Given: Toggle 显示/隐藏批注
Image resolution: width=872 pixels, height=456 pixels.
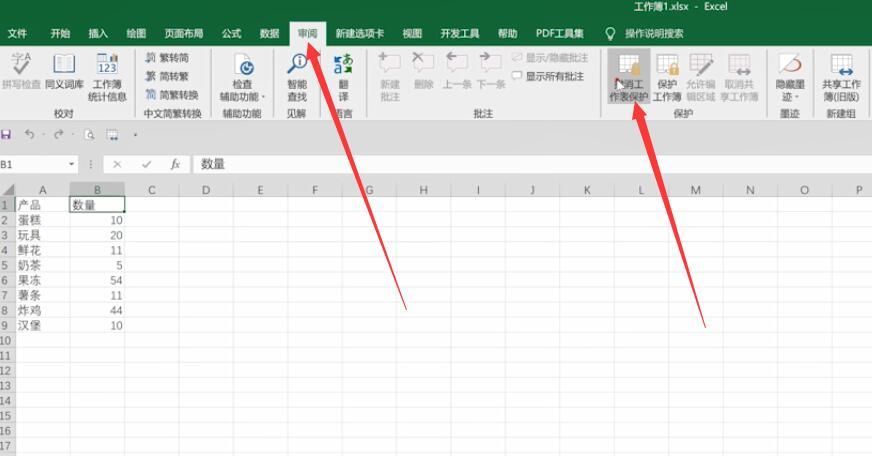Looking at the screenshot, I should (x=549, y=57).
